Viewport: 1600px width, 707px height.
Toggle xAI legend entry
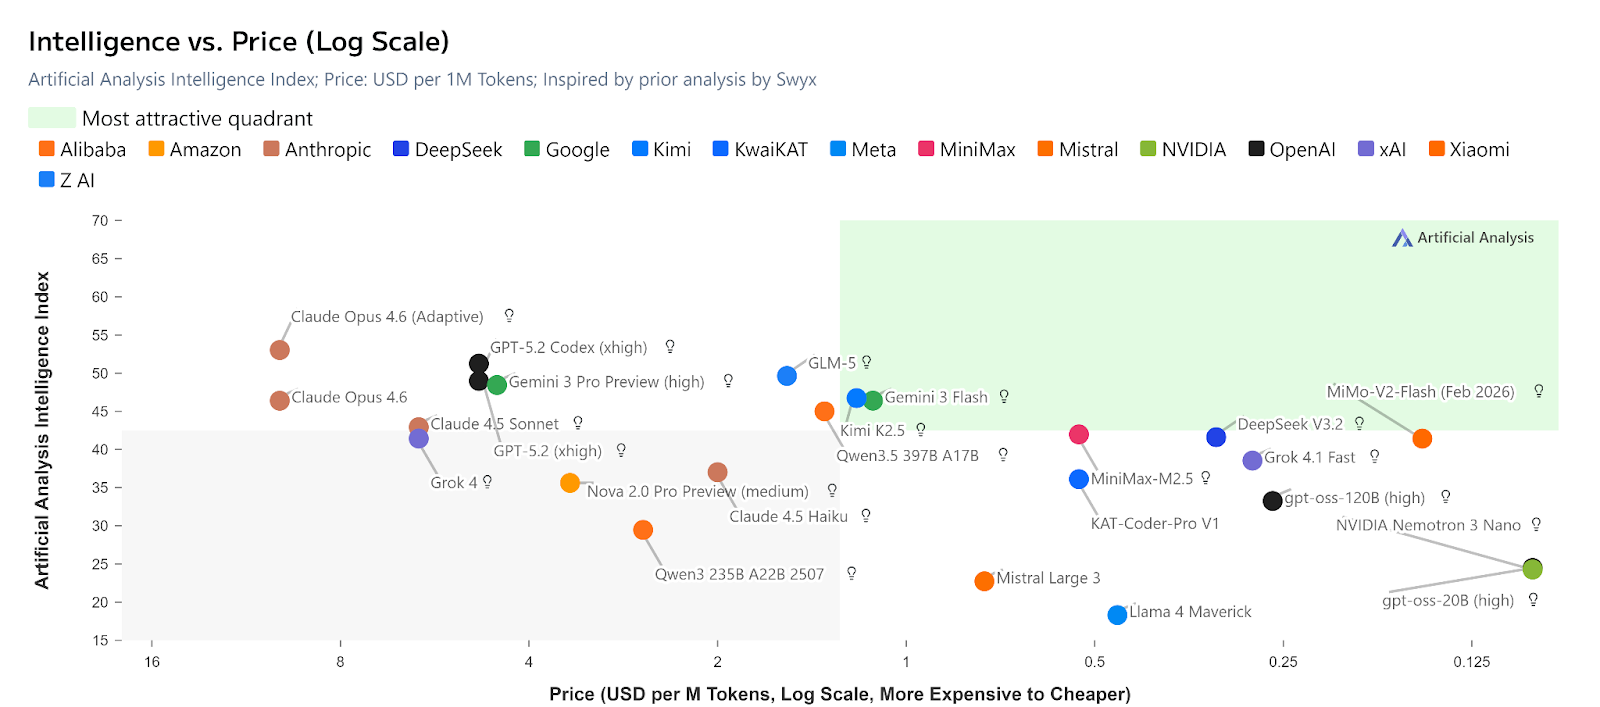pos(1382,150)
